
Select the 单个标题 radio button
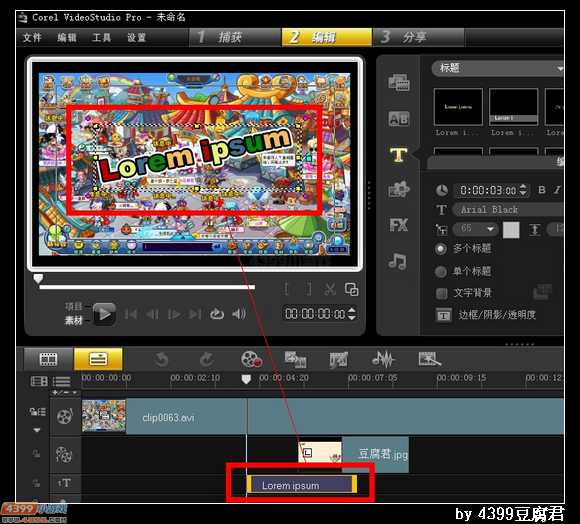click(441, 271)
